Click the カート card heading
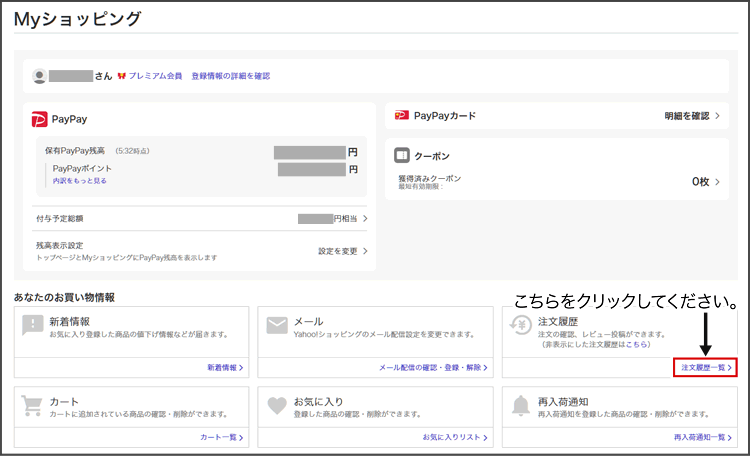Viewport: 750px width, 462px height. [x=64, y=402]
